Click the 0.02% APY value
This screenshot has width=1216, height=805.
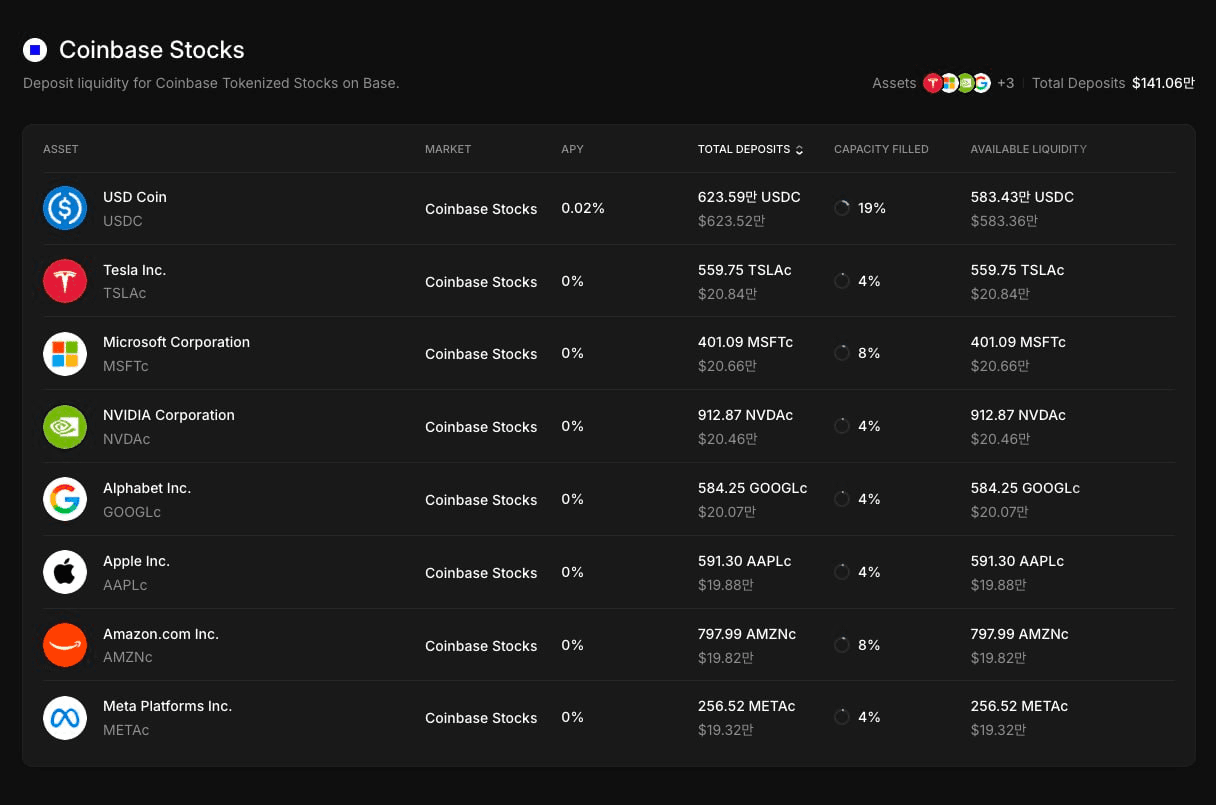pyautogui.click(x=583, y=208)
